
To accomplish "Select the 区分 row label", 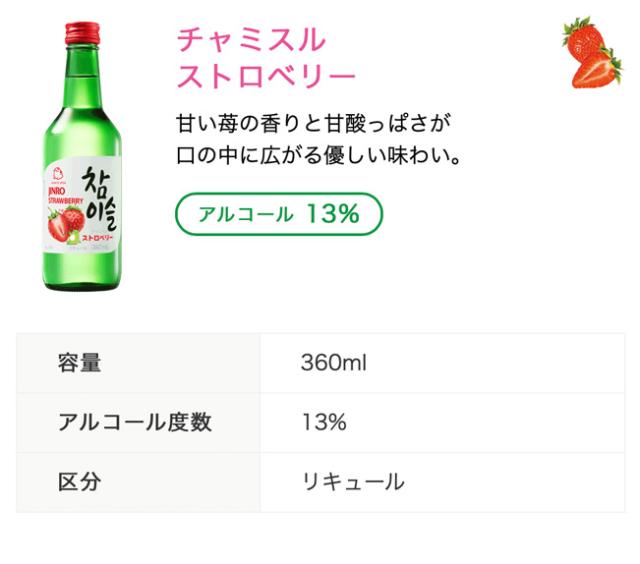I will (80, 481).
